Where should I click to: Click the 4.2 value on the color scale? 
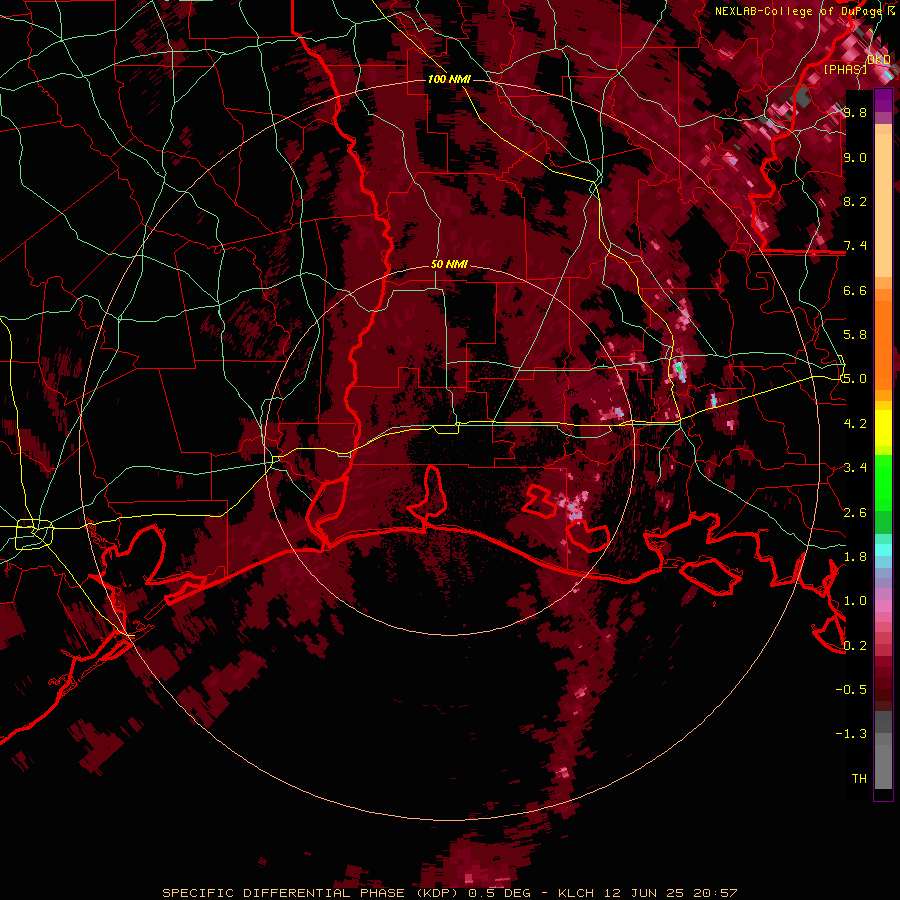[x=855, y=424]
